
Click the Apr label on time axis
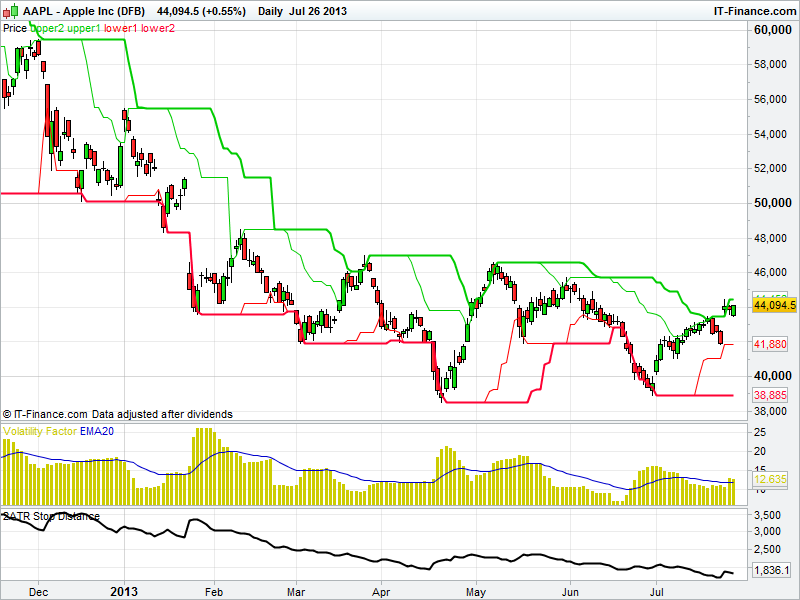381,592
